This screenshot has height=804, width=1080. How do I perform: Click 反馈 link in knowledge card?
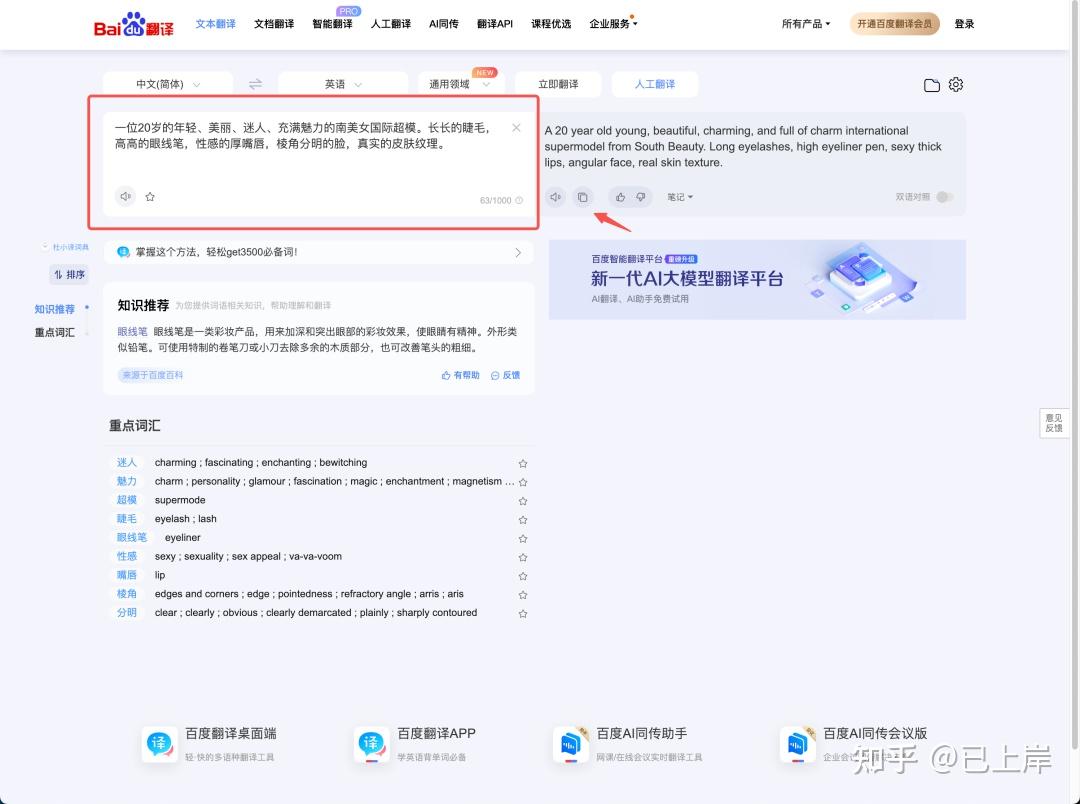(506, 375)
